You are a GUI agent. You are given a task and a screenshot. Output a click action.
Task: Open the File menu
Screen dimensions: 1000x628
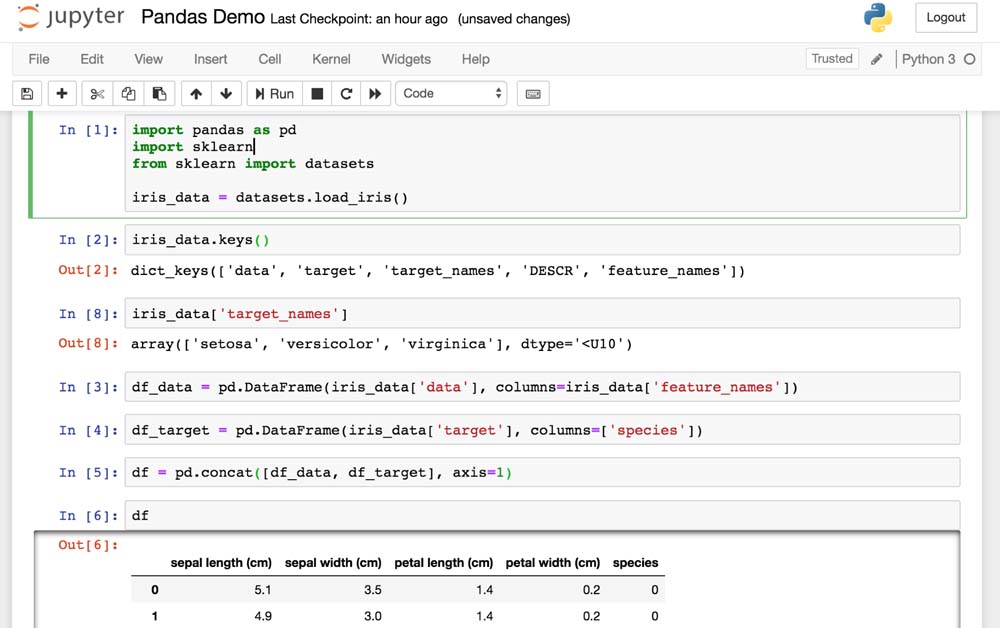[x=39, y=59]
